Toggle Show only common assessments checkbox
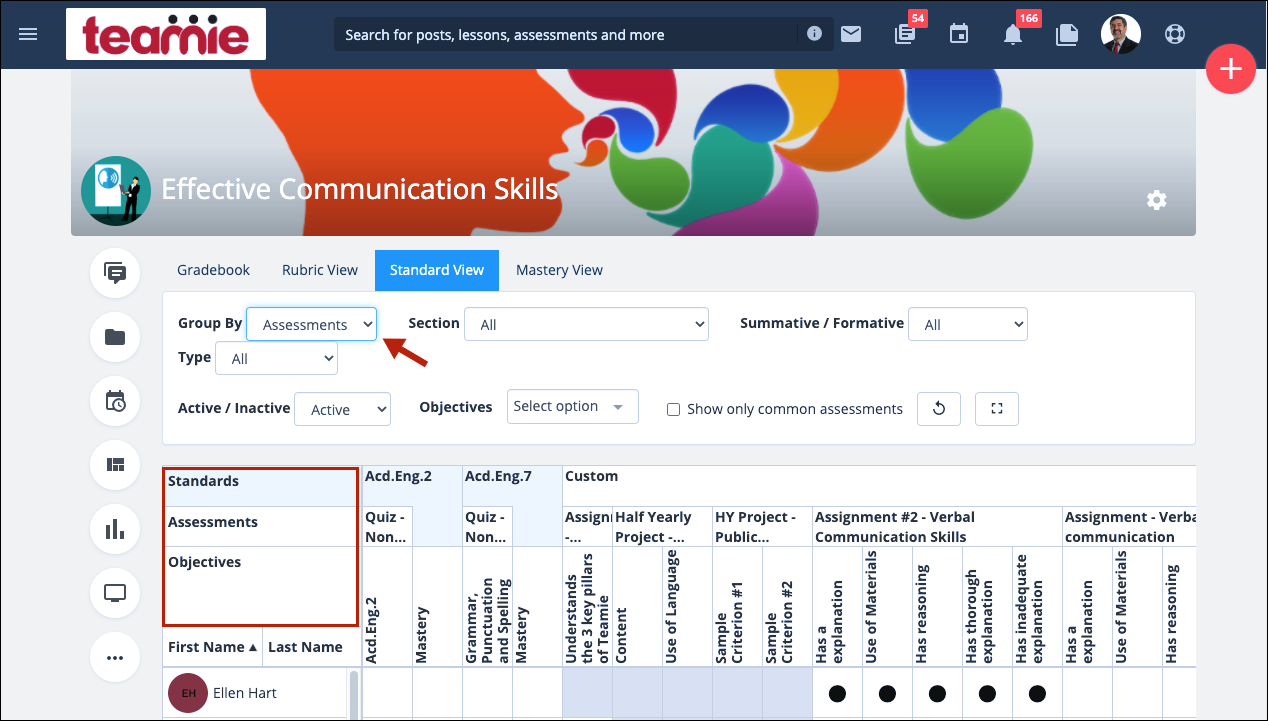This screenshot has width=1268, height=721. tap(674, 409)
